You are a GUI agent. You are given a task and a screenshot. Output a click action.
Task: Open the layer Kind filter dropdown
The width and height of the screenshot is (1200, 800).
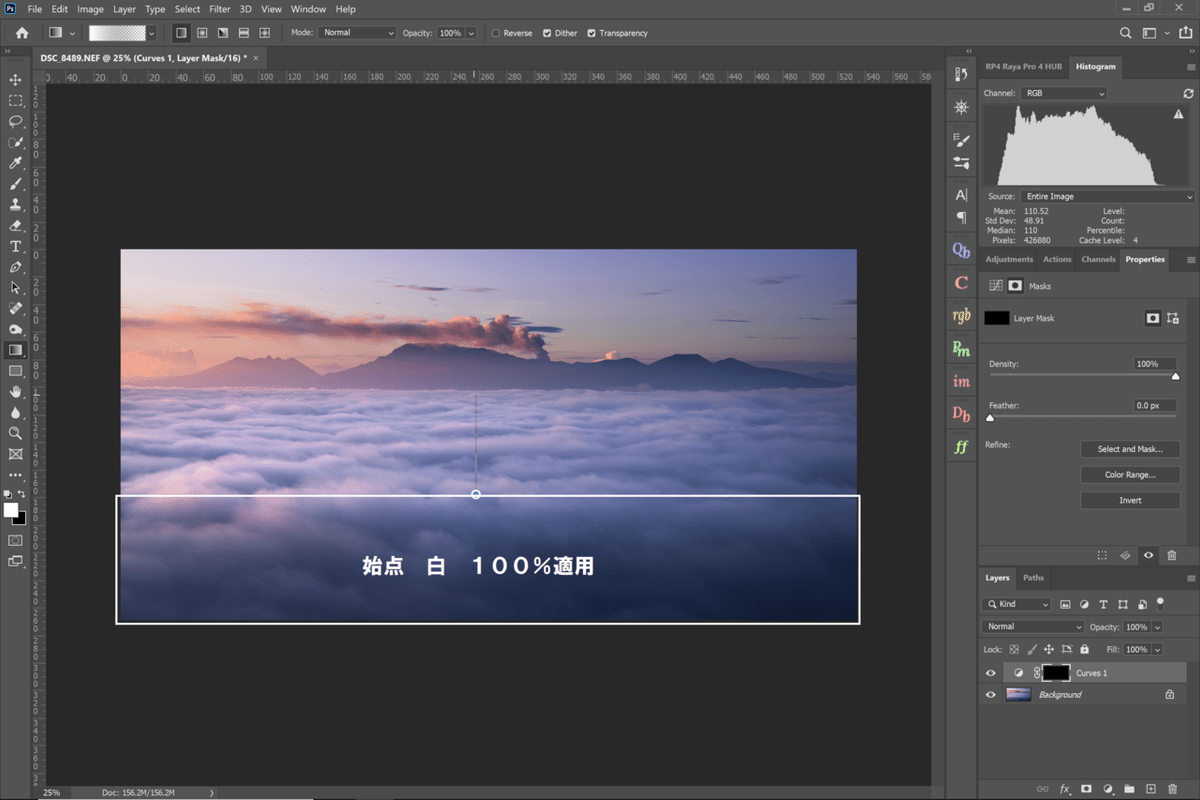(x=1018, y=604)
